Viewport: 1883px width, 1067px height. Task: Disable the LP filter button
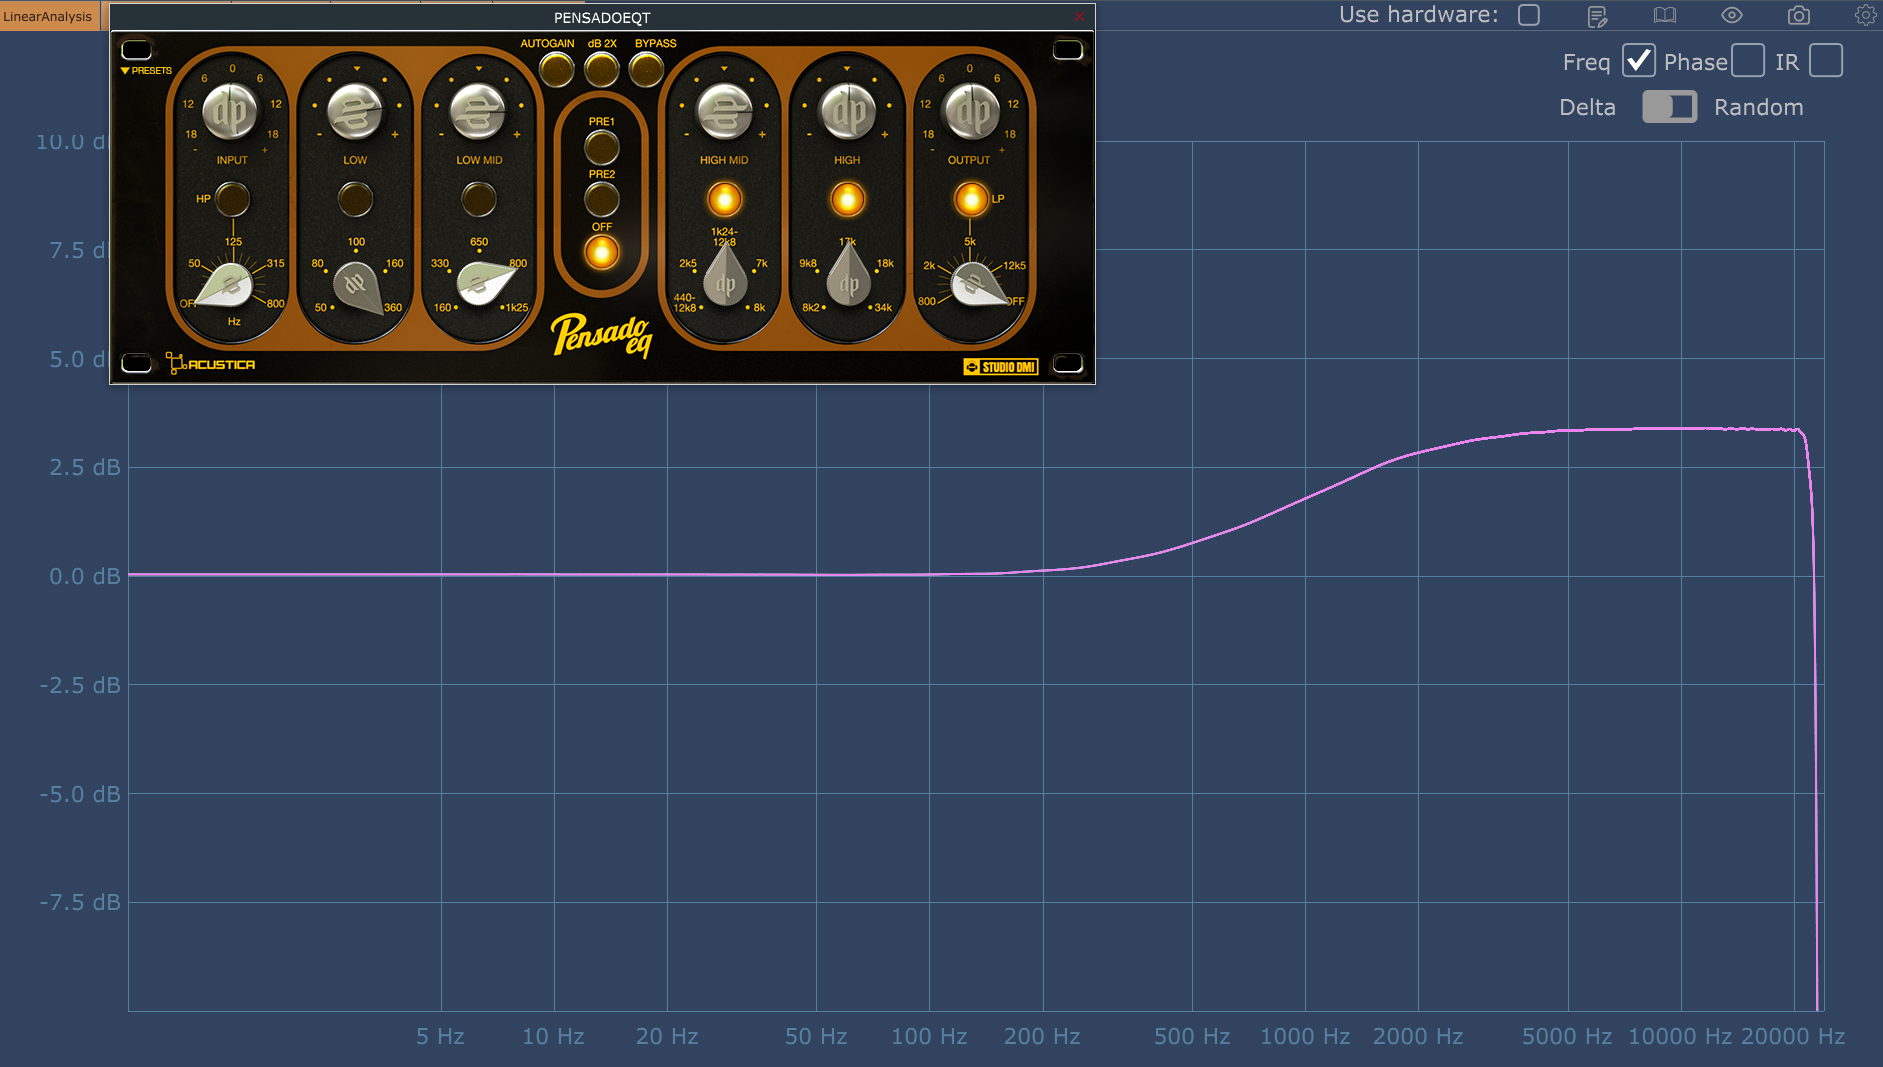click(x=970, y=199)
